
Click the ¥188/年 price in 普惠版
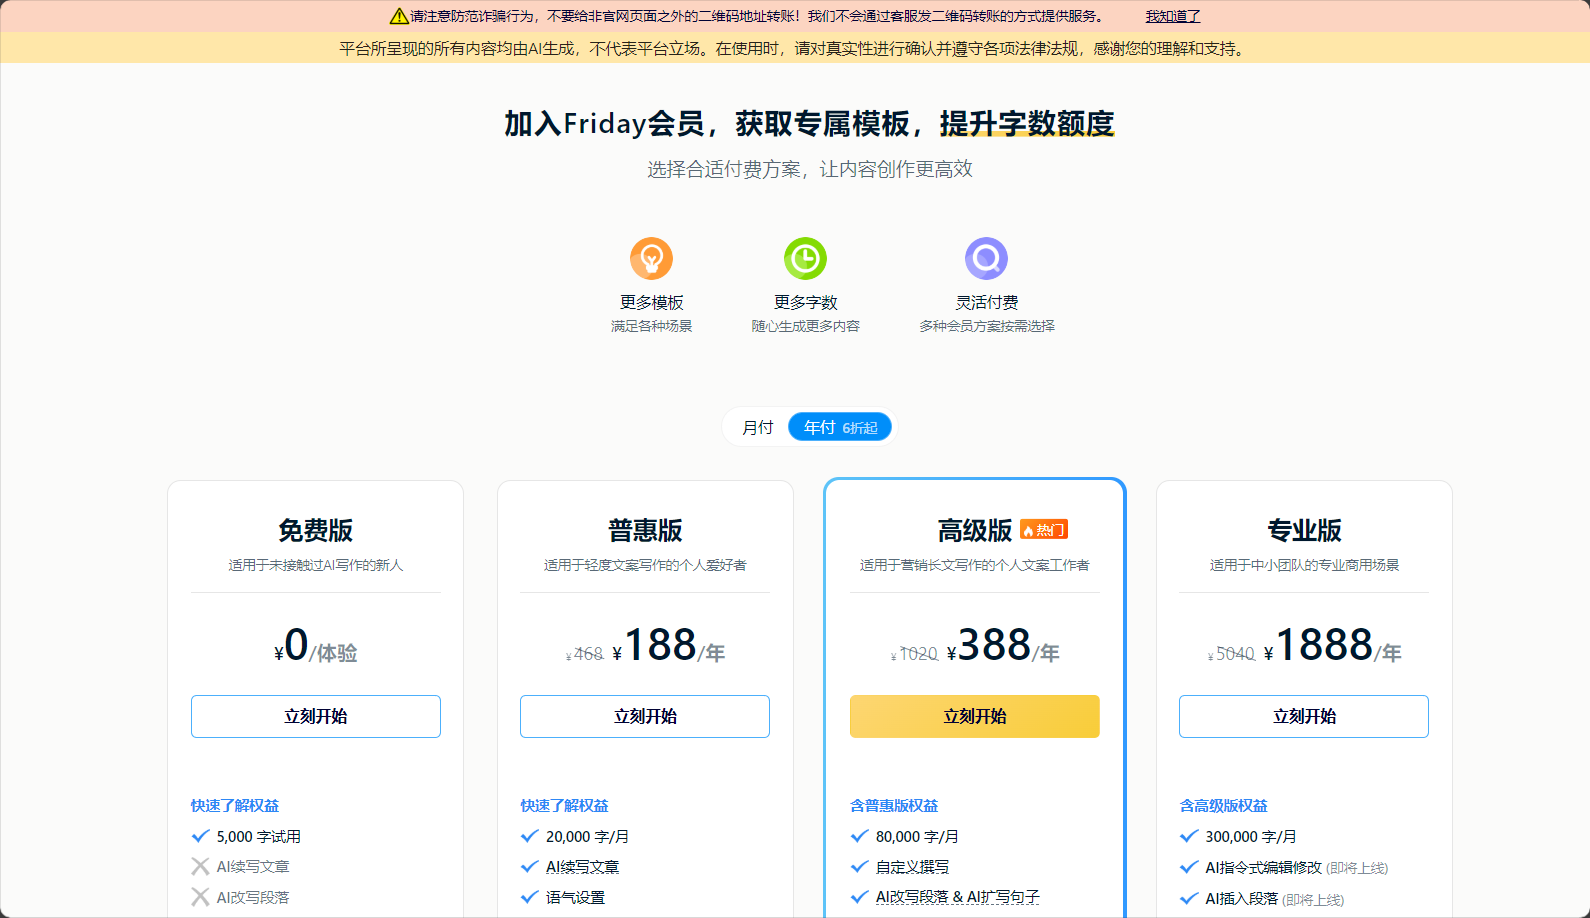point(668,645)
